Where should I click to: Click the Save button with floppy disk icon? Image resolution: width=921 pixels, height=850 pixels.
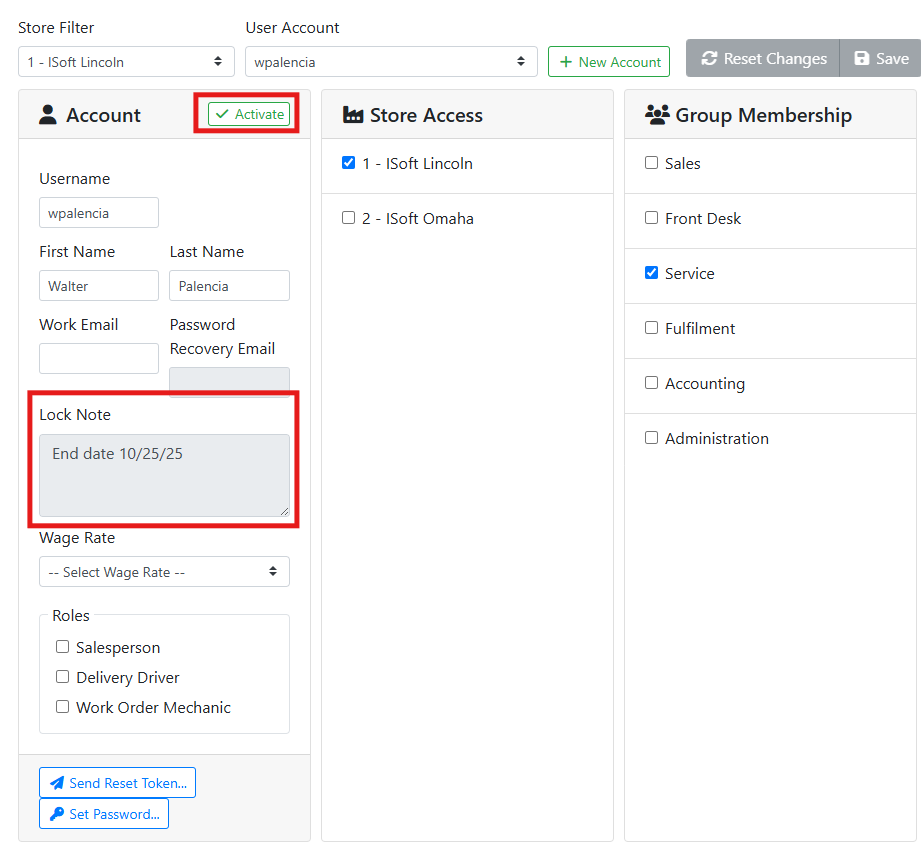point(880,59)
